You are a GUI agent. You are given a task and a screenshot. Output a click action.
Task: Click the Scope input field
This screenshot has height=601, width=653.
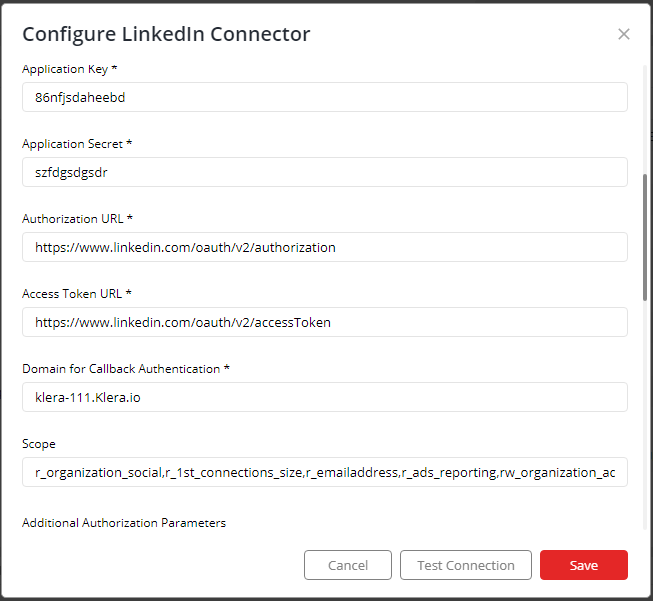(325, 472)
